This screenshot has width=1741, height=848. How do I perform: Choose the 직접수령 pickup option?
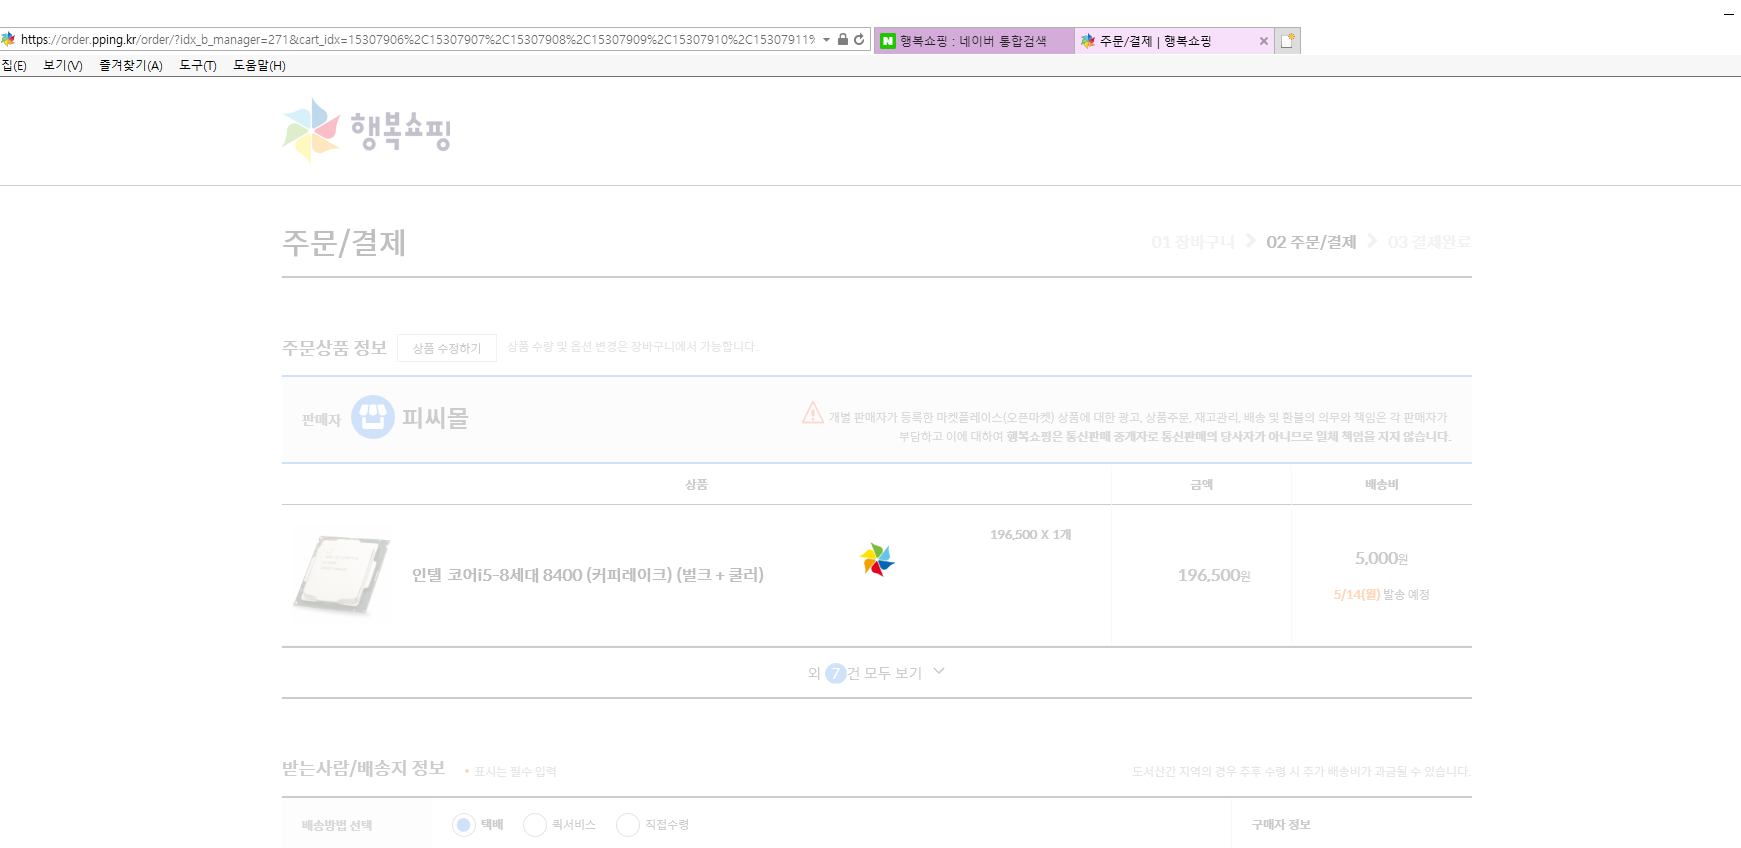point(628,825)
